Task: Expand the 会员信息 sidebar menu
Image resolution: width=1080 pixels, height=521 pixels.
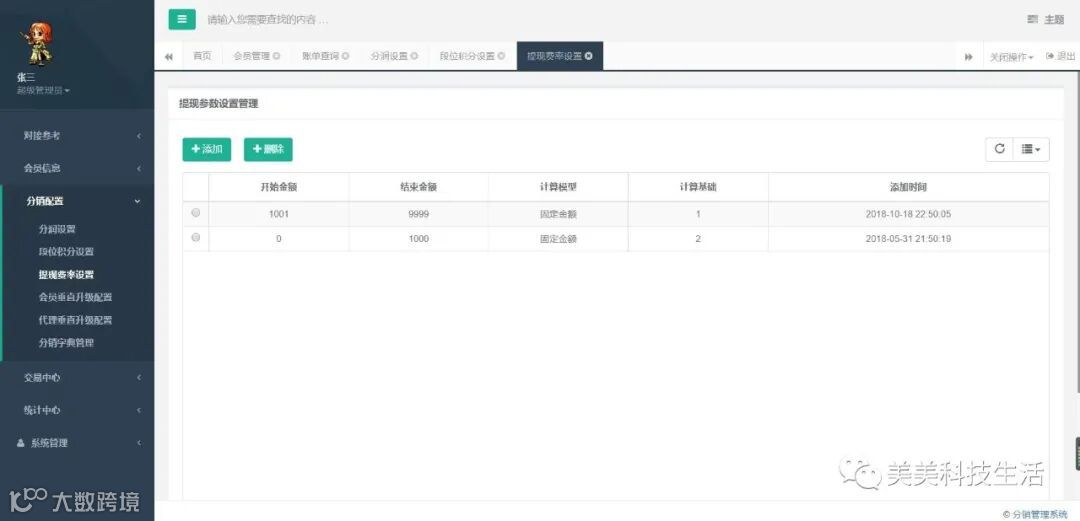Action: [x=77, y=168]
